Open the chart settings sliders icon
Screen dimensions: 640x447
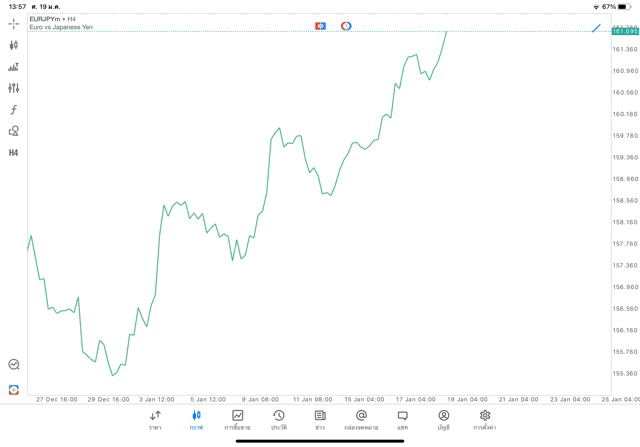14,88
